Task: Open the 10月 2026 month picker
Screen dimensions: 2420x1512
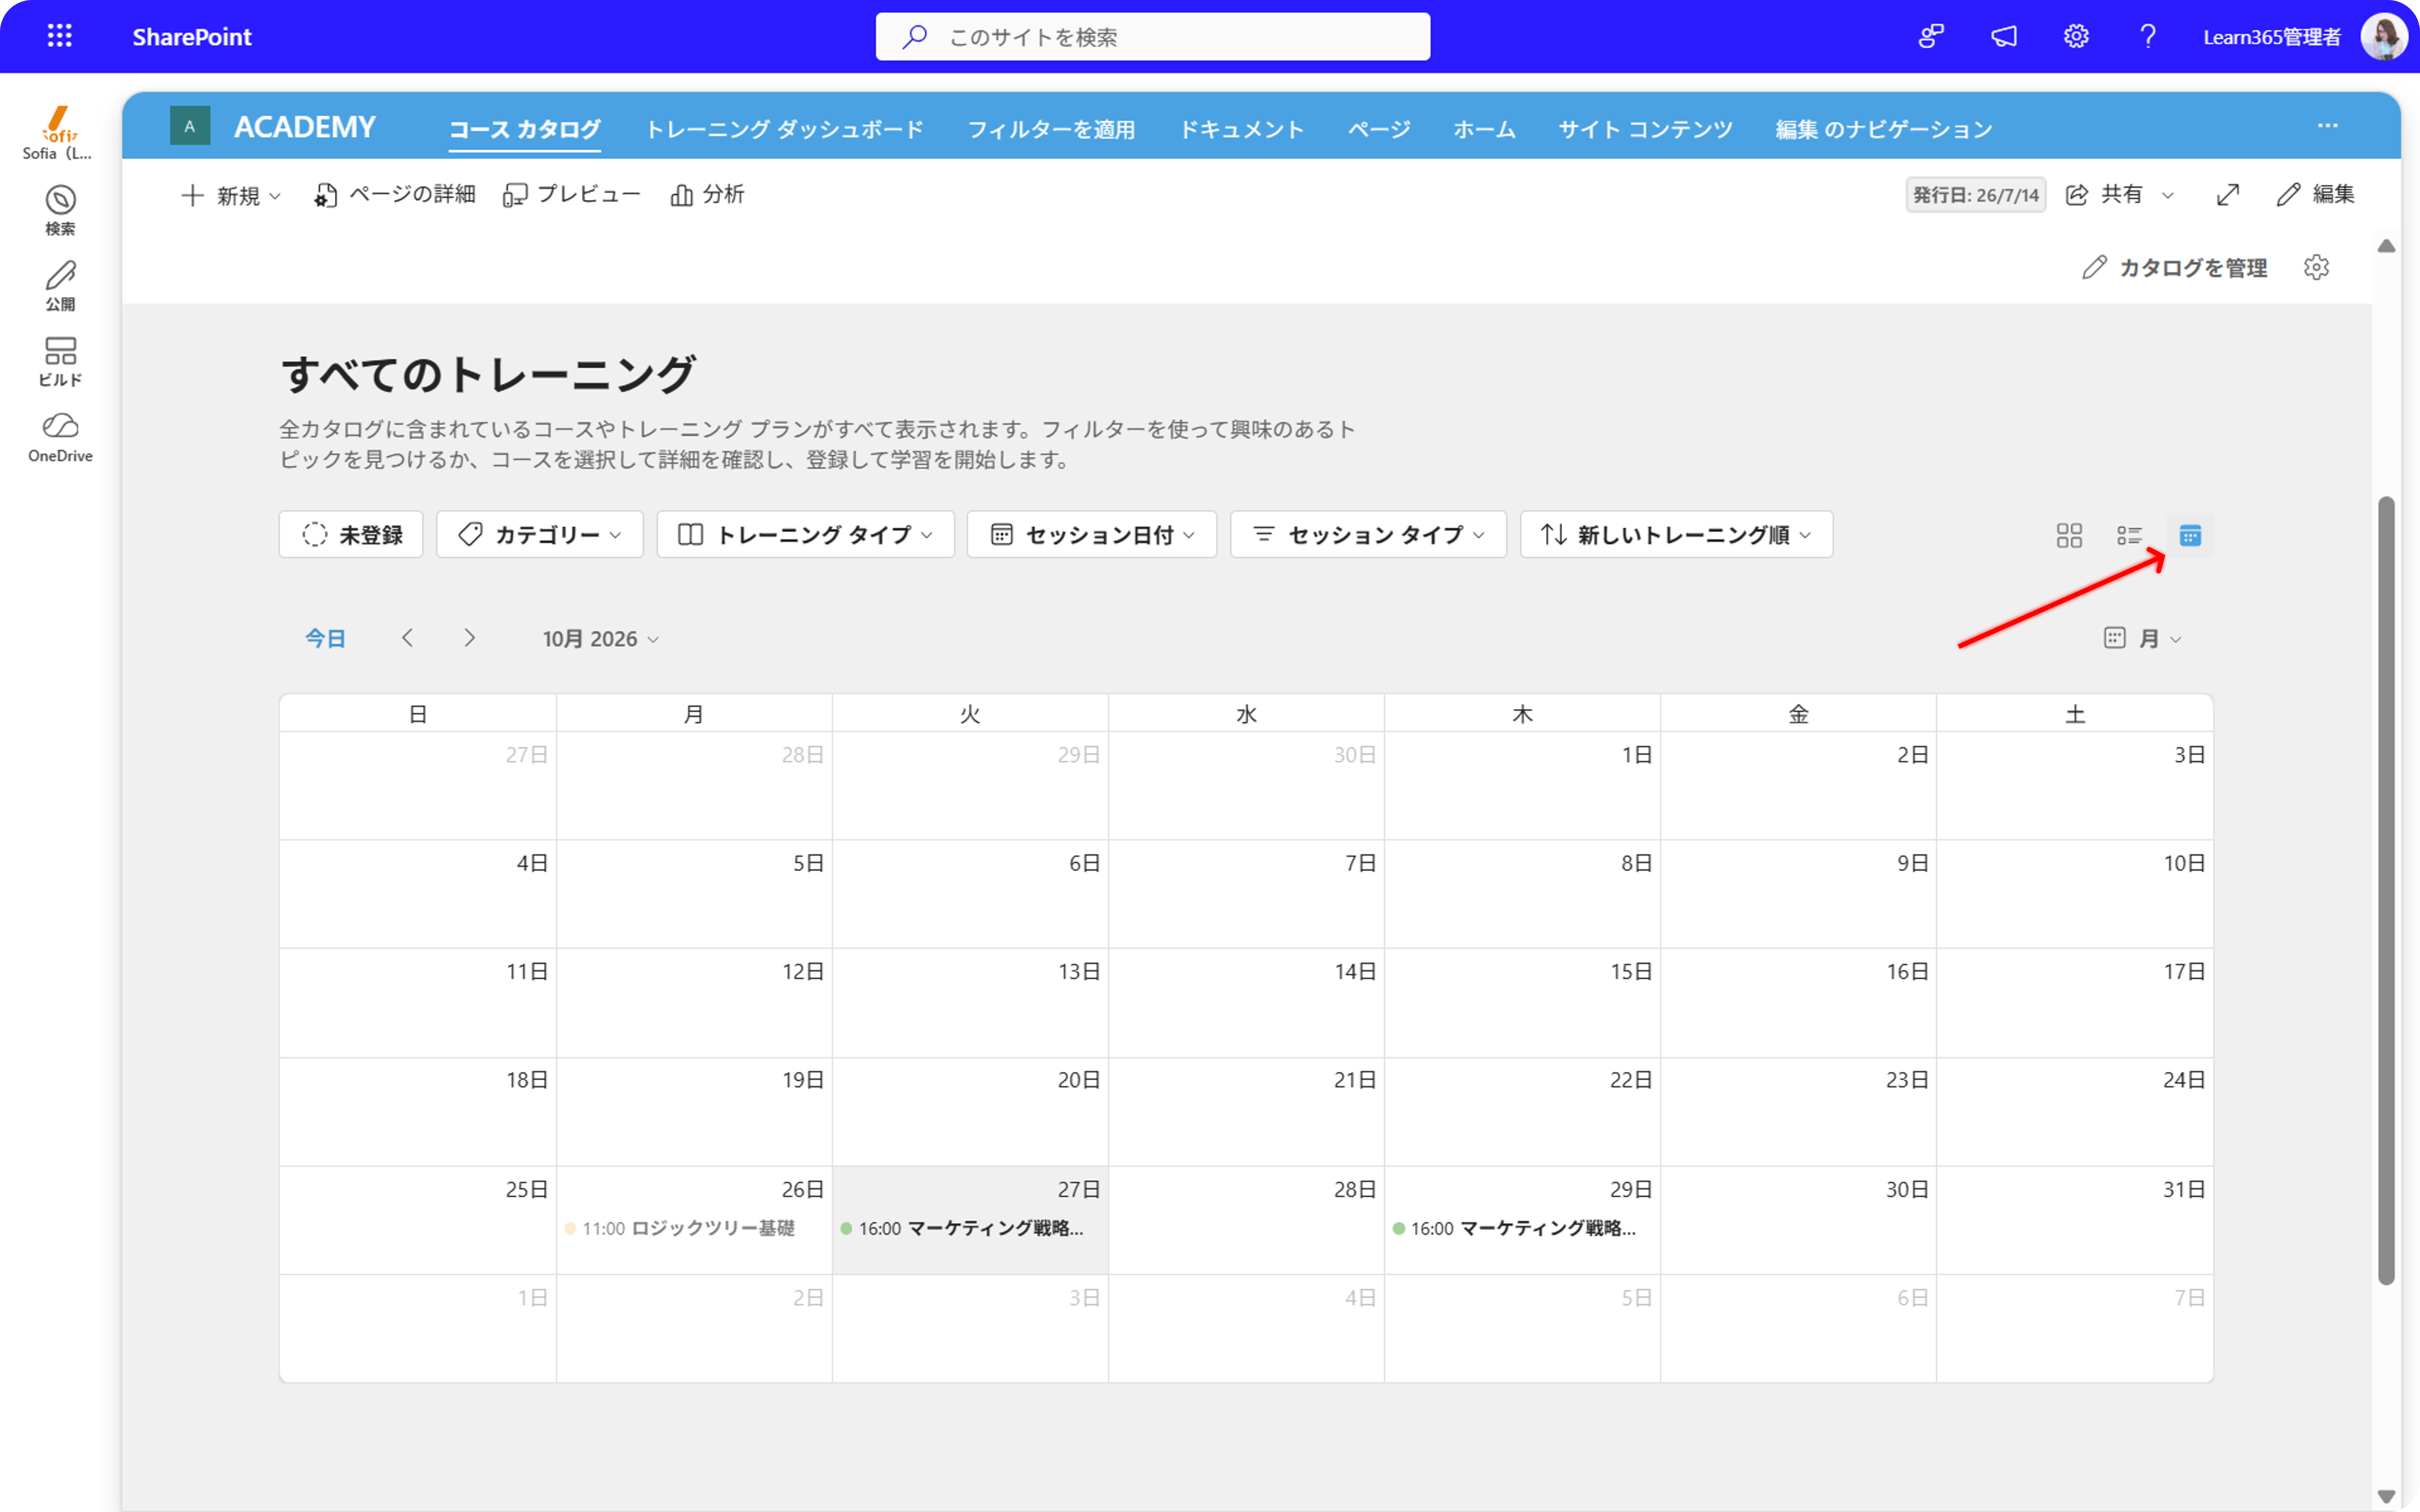Action: coord(601,638)
